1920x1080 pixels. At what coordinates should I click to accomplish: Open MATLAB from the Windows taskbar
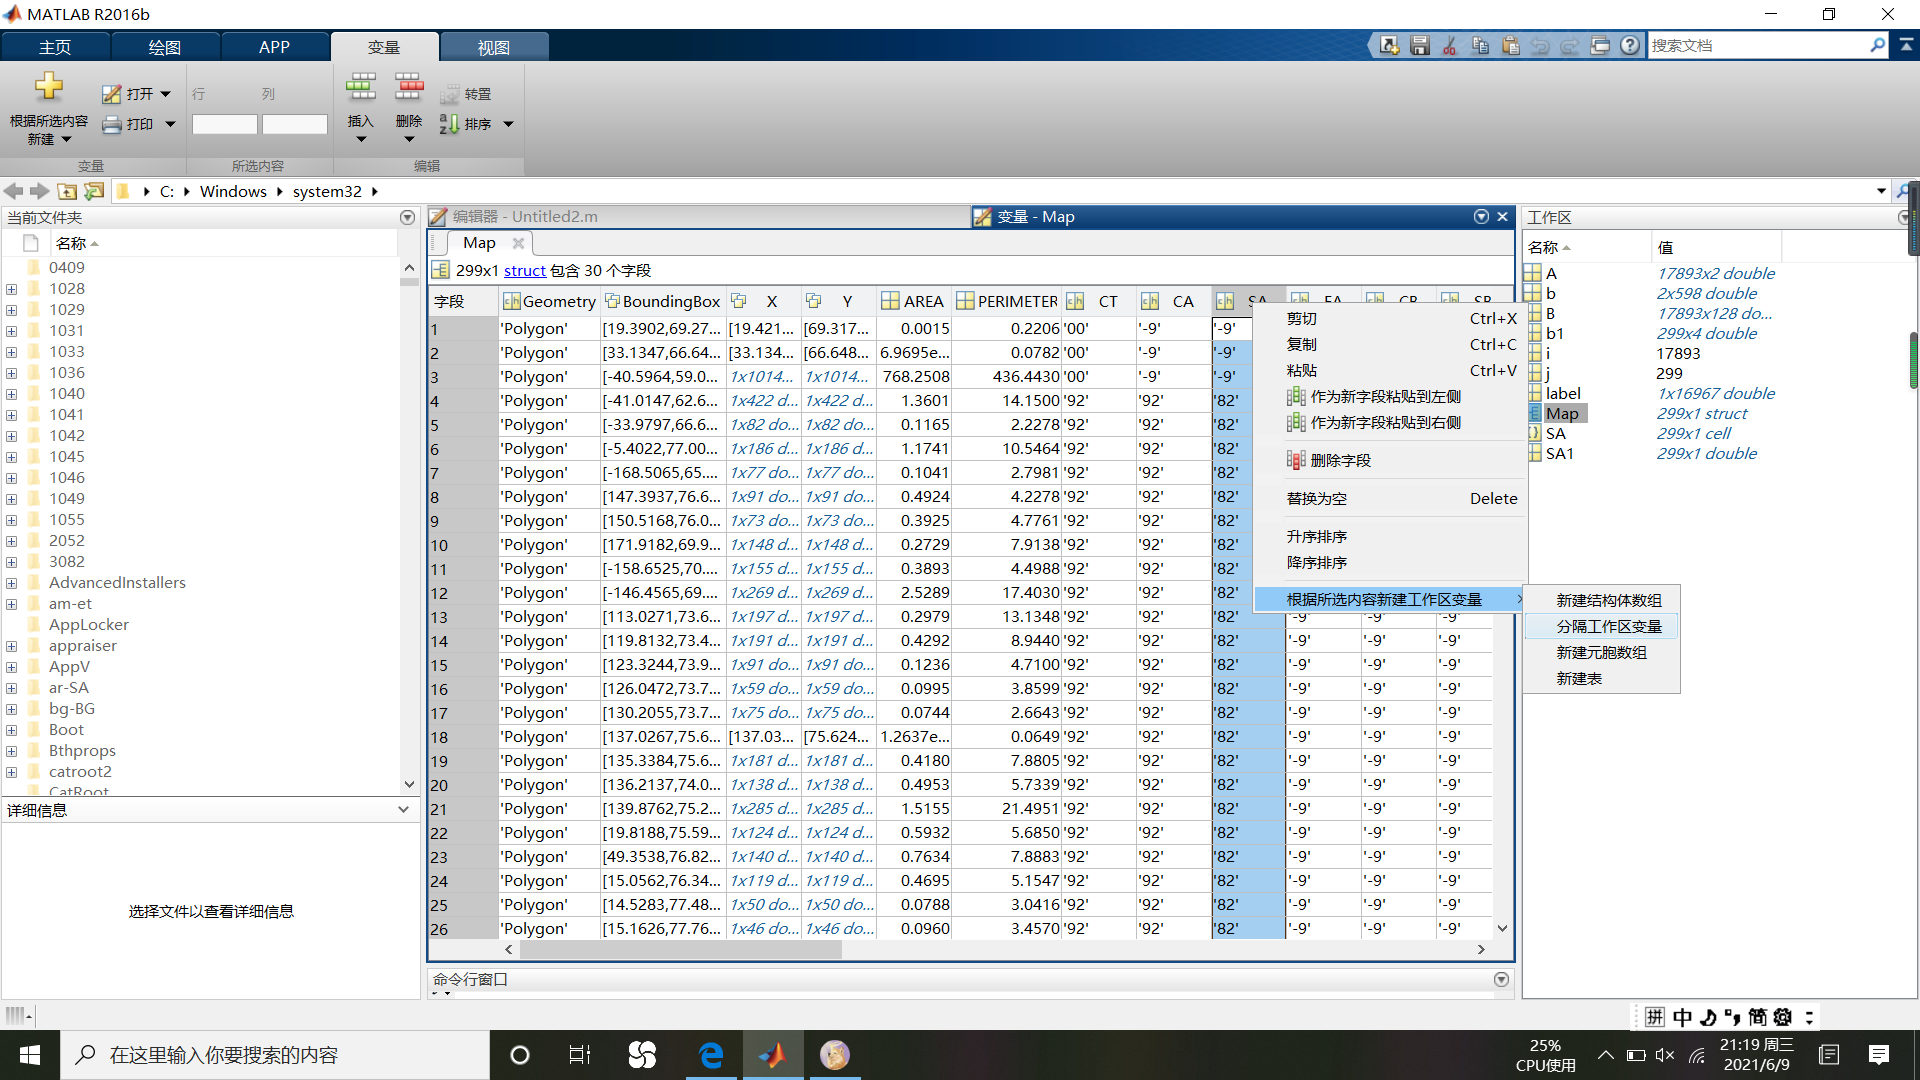tap(772, 1055)
